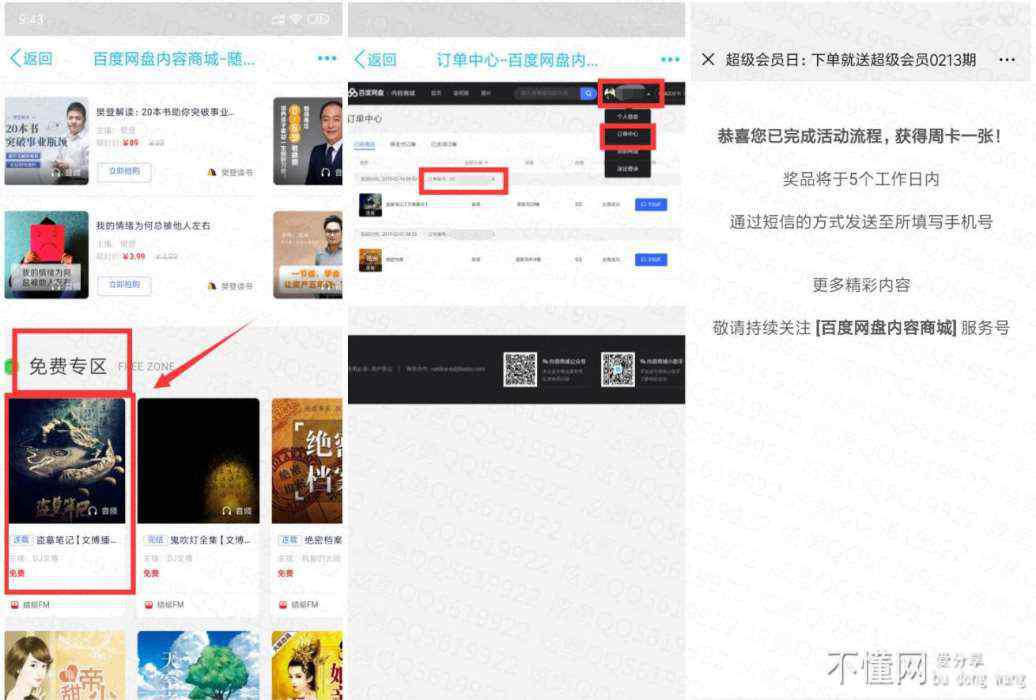Open the 绝密档案 order thumbnail
The image size is (1036, 700).
point(370,260)
